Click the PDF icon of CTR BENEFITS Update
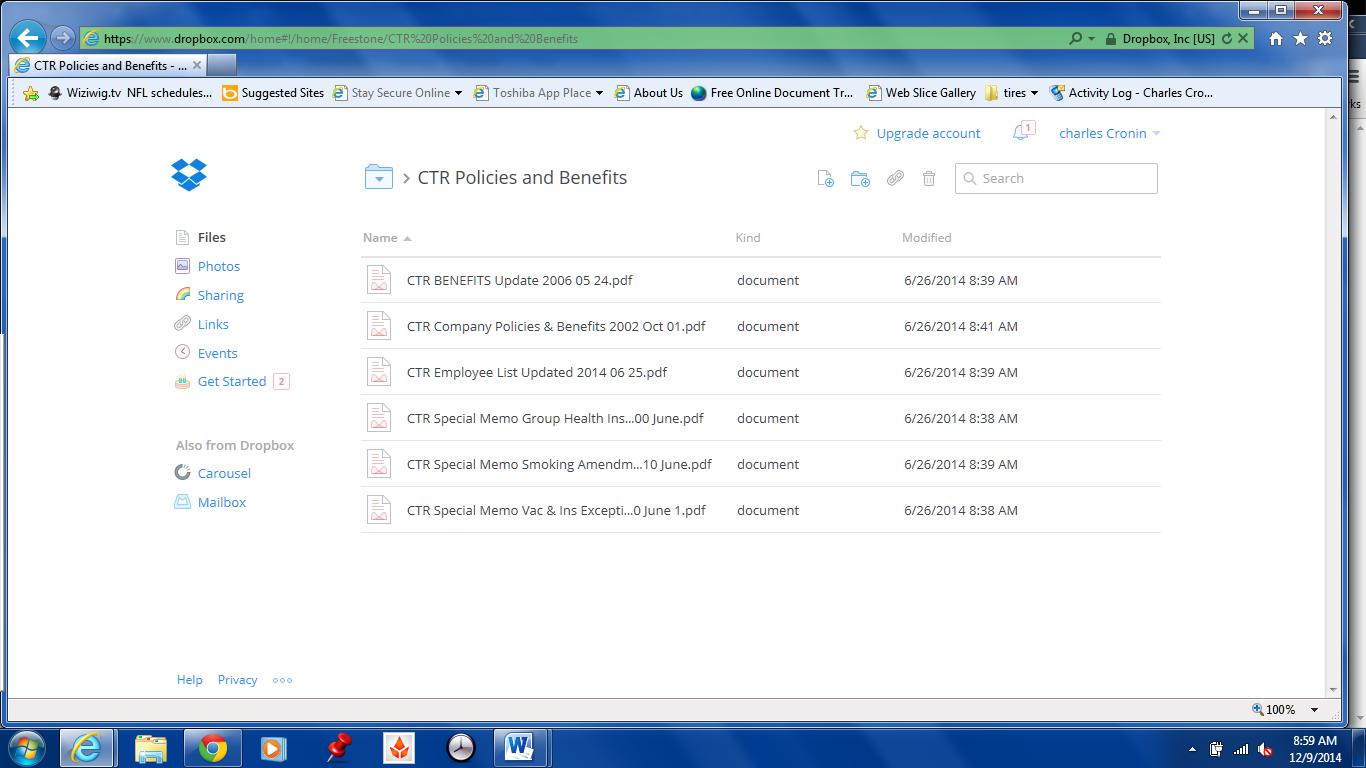The image size is (1366, 768). click(x=379, y=280)
